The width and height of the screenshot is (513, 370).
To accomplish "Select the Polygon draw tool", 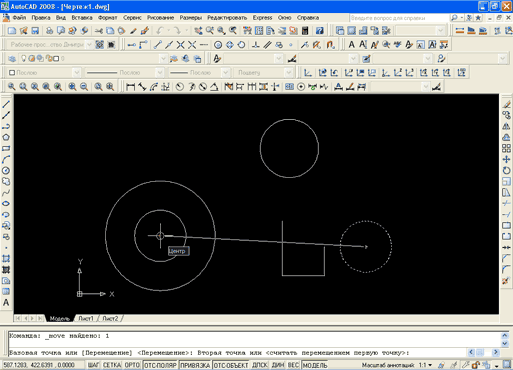I will click(x=6, y=137).
